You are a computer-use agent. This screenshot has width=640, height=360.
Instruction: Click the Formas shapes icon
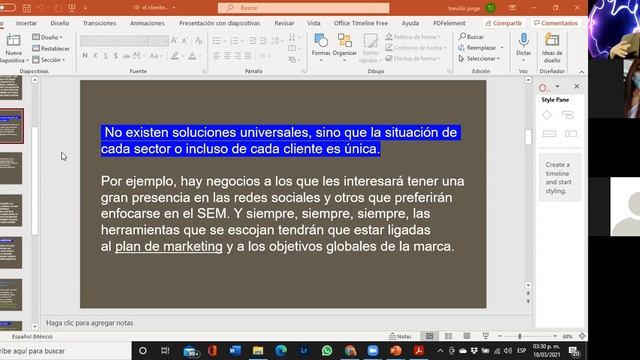pyautogui.click(x=321, y=41)
